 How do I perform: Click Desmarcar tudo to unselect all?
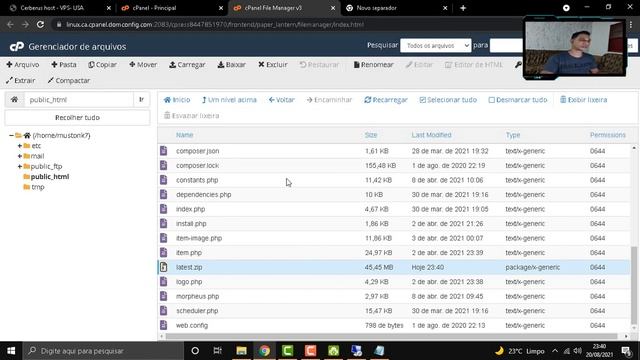518,100
